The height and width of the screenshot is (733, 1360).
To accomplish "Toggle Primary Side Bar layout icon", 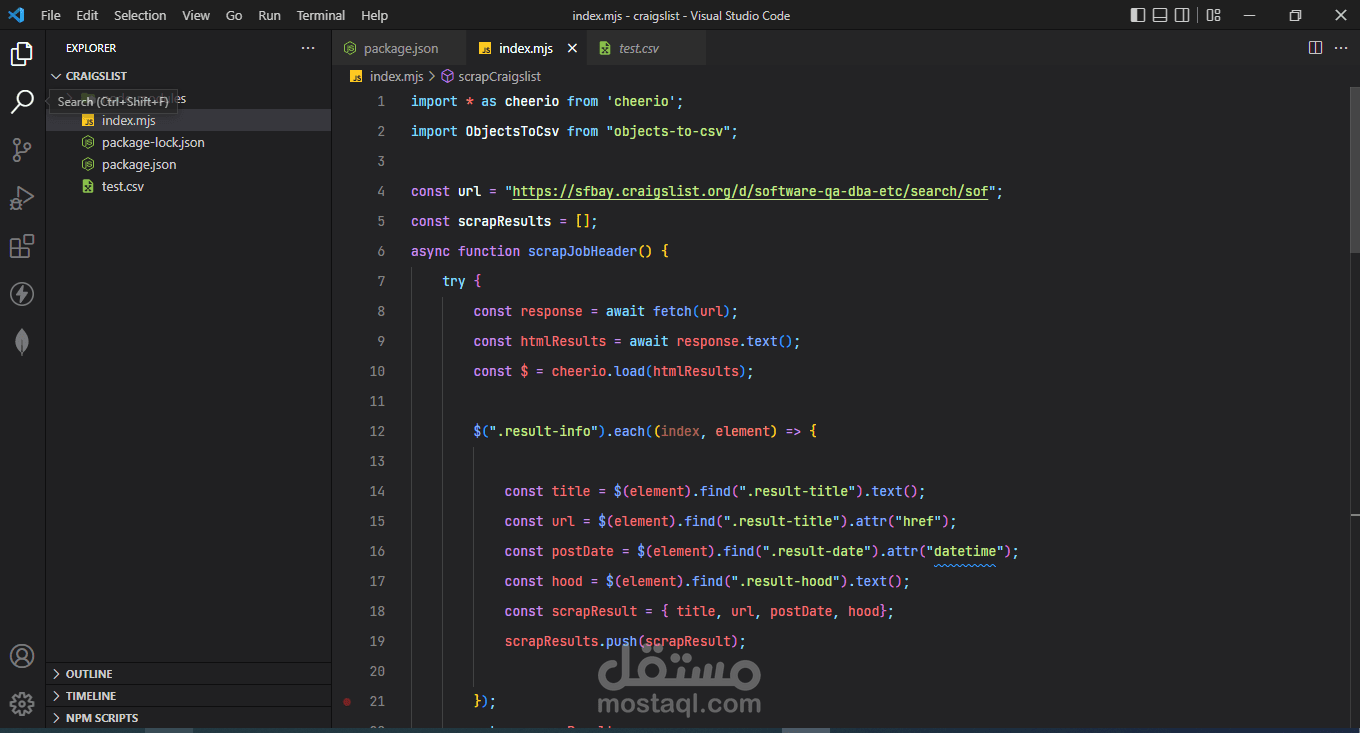I will click(1138, 15).
